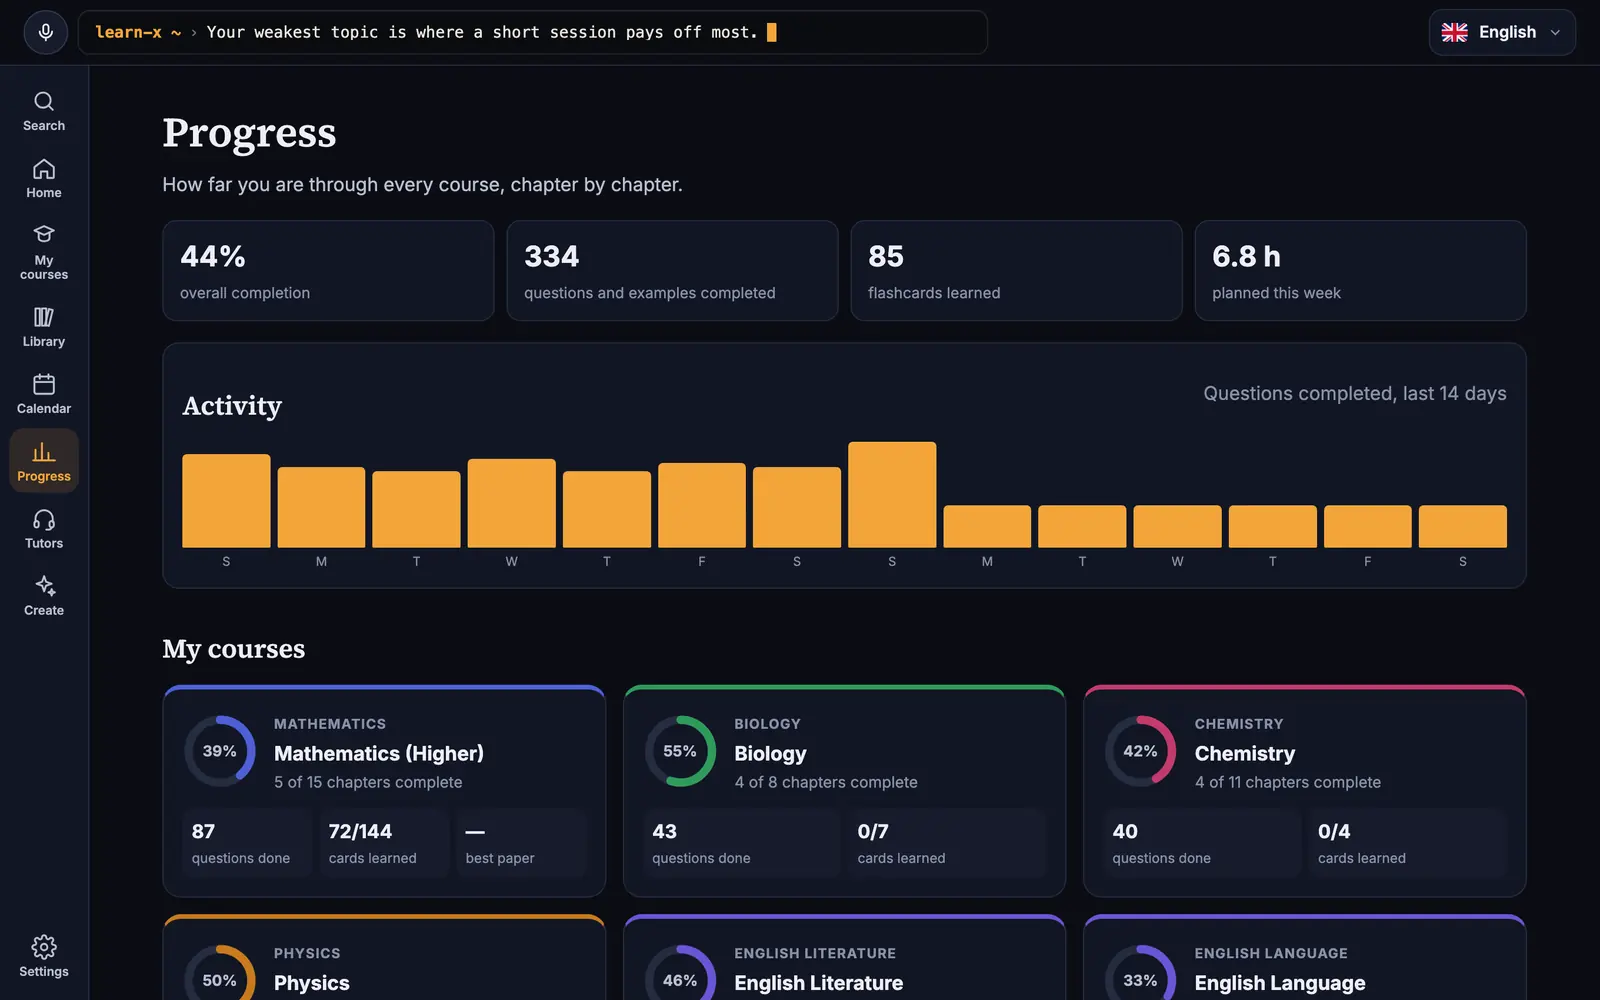Click the Activity heading

pos(232,406)
